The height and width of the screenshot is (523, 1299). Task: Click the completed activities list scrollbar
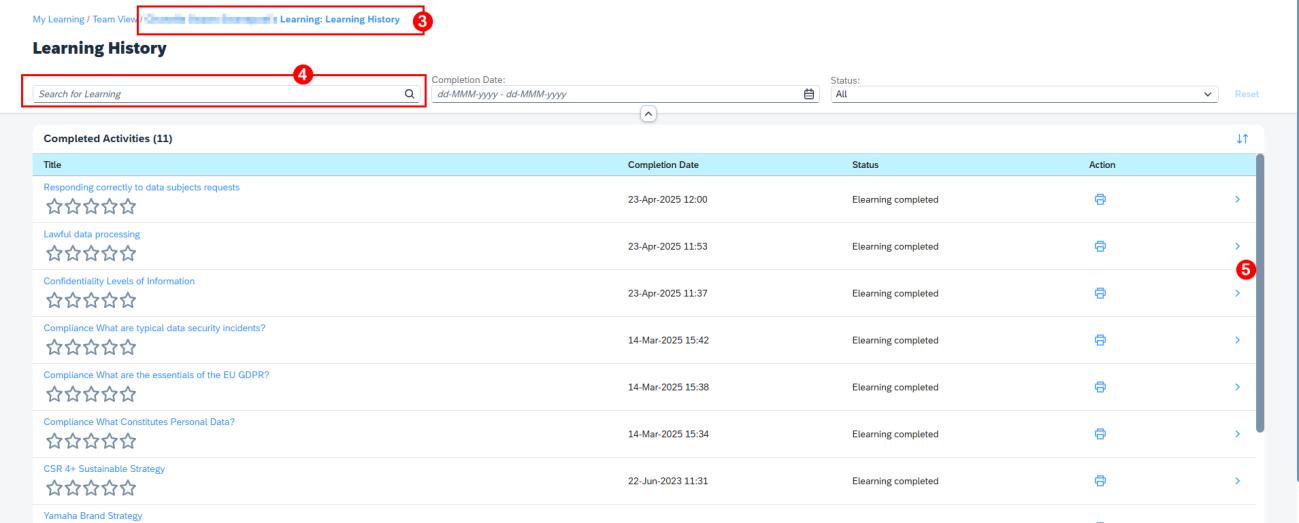[1260, 292]
